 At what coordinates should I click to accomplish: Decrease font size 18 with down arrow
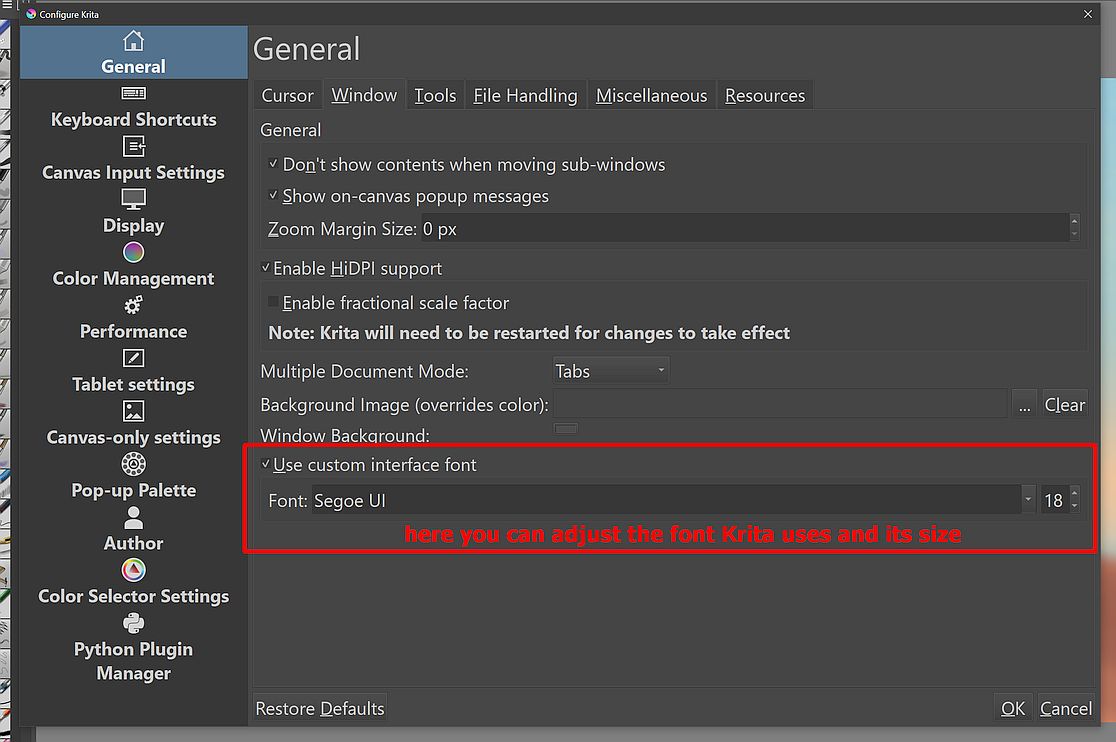coord(1074,507)
